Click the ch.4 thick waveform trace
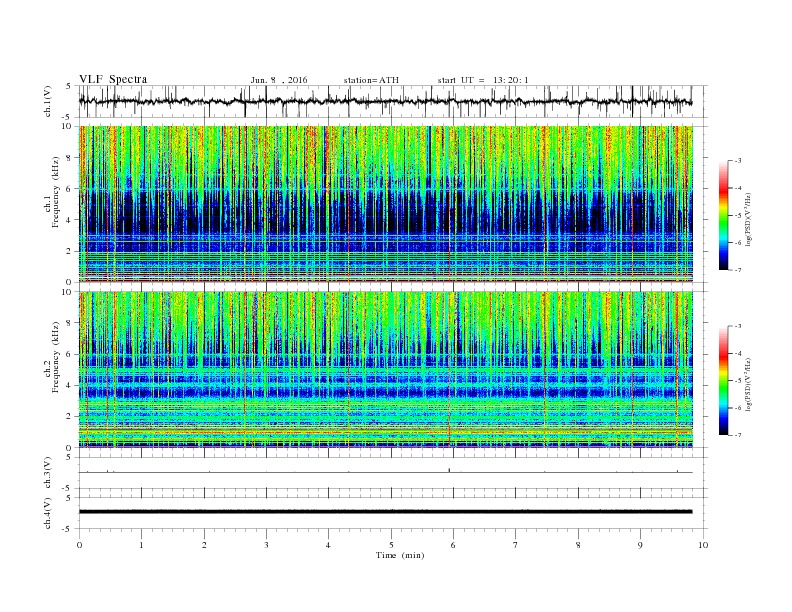This screenshot has width=792, height=612. click(385, 512)
